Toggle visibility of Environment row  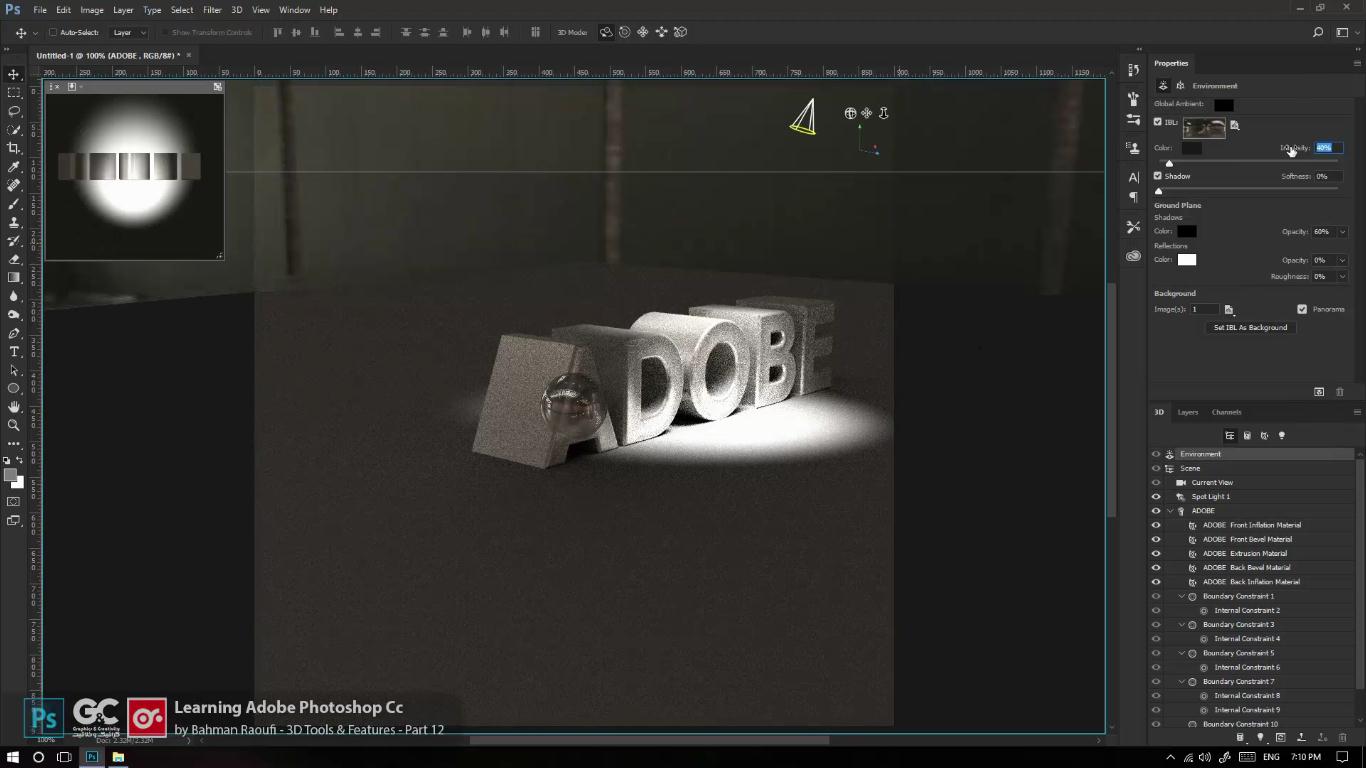[1156, 454]
